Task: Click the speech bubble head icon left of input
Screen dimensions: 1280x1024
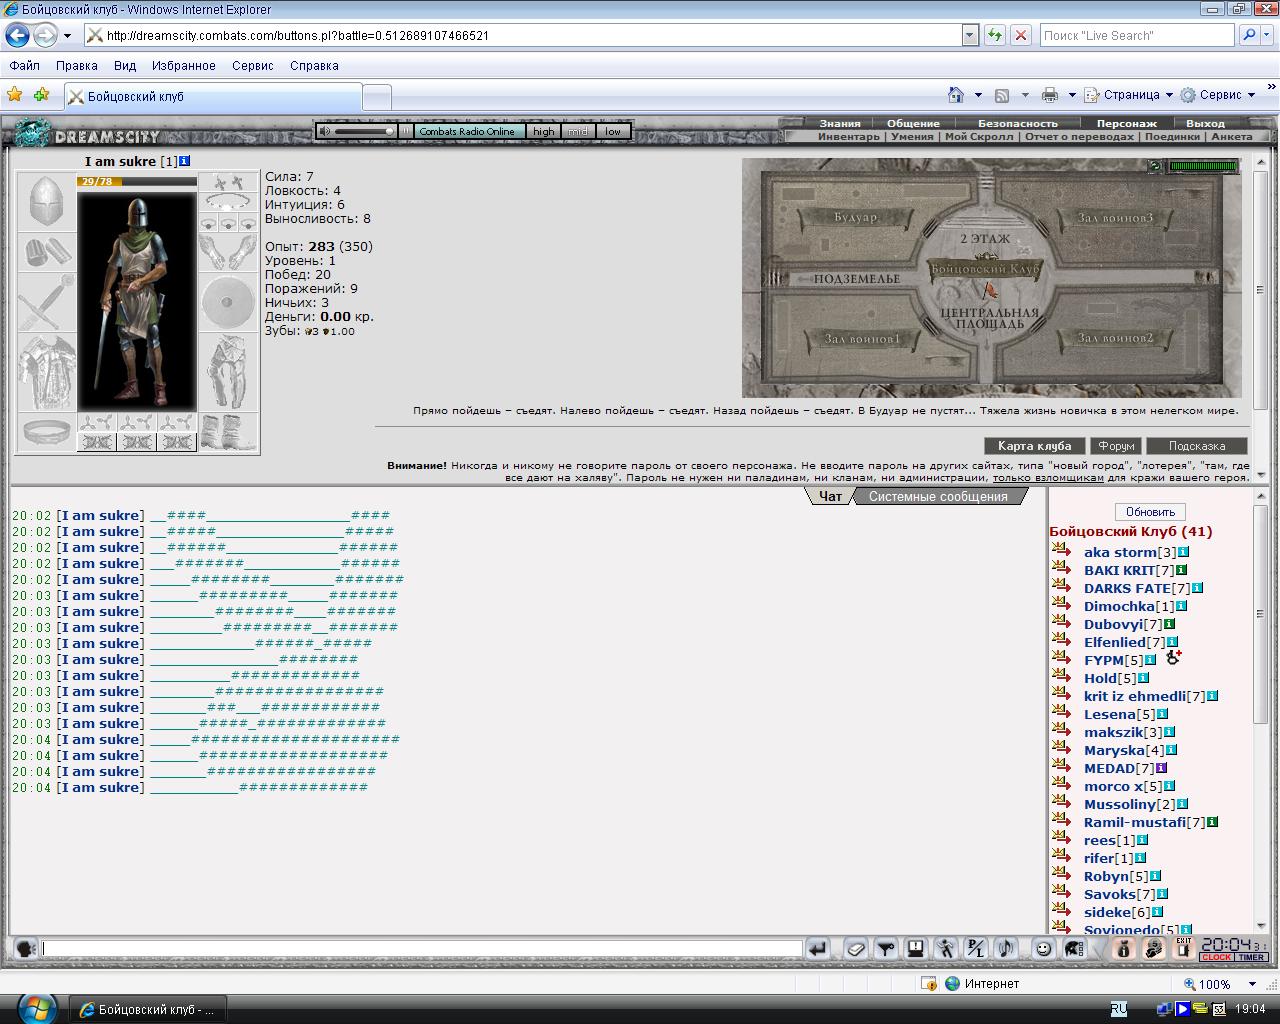Action: pos(26,949)
